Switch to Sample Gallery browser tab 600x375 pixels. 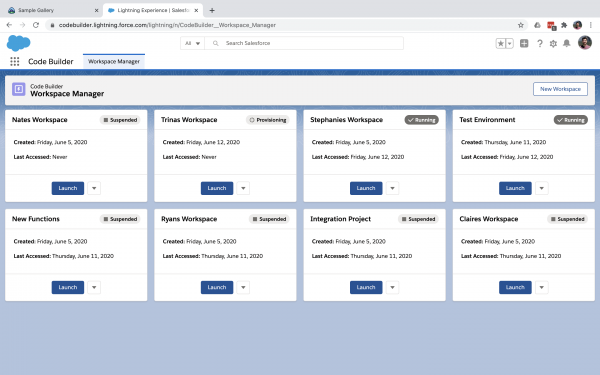(x=36, y=10)
